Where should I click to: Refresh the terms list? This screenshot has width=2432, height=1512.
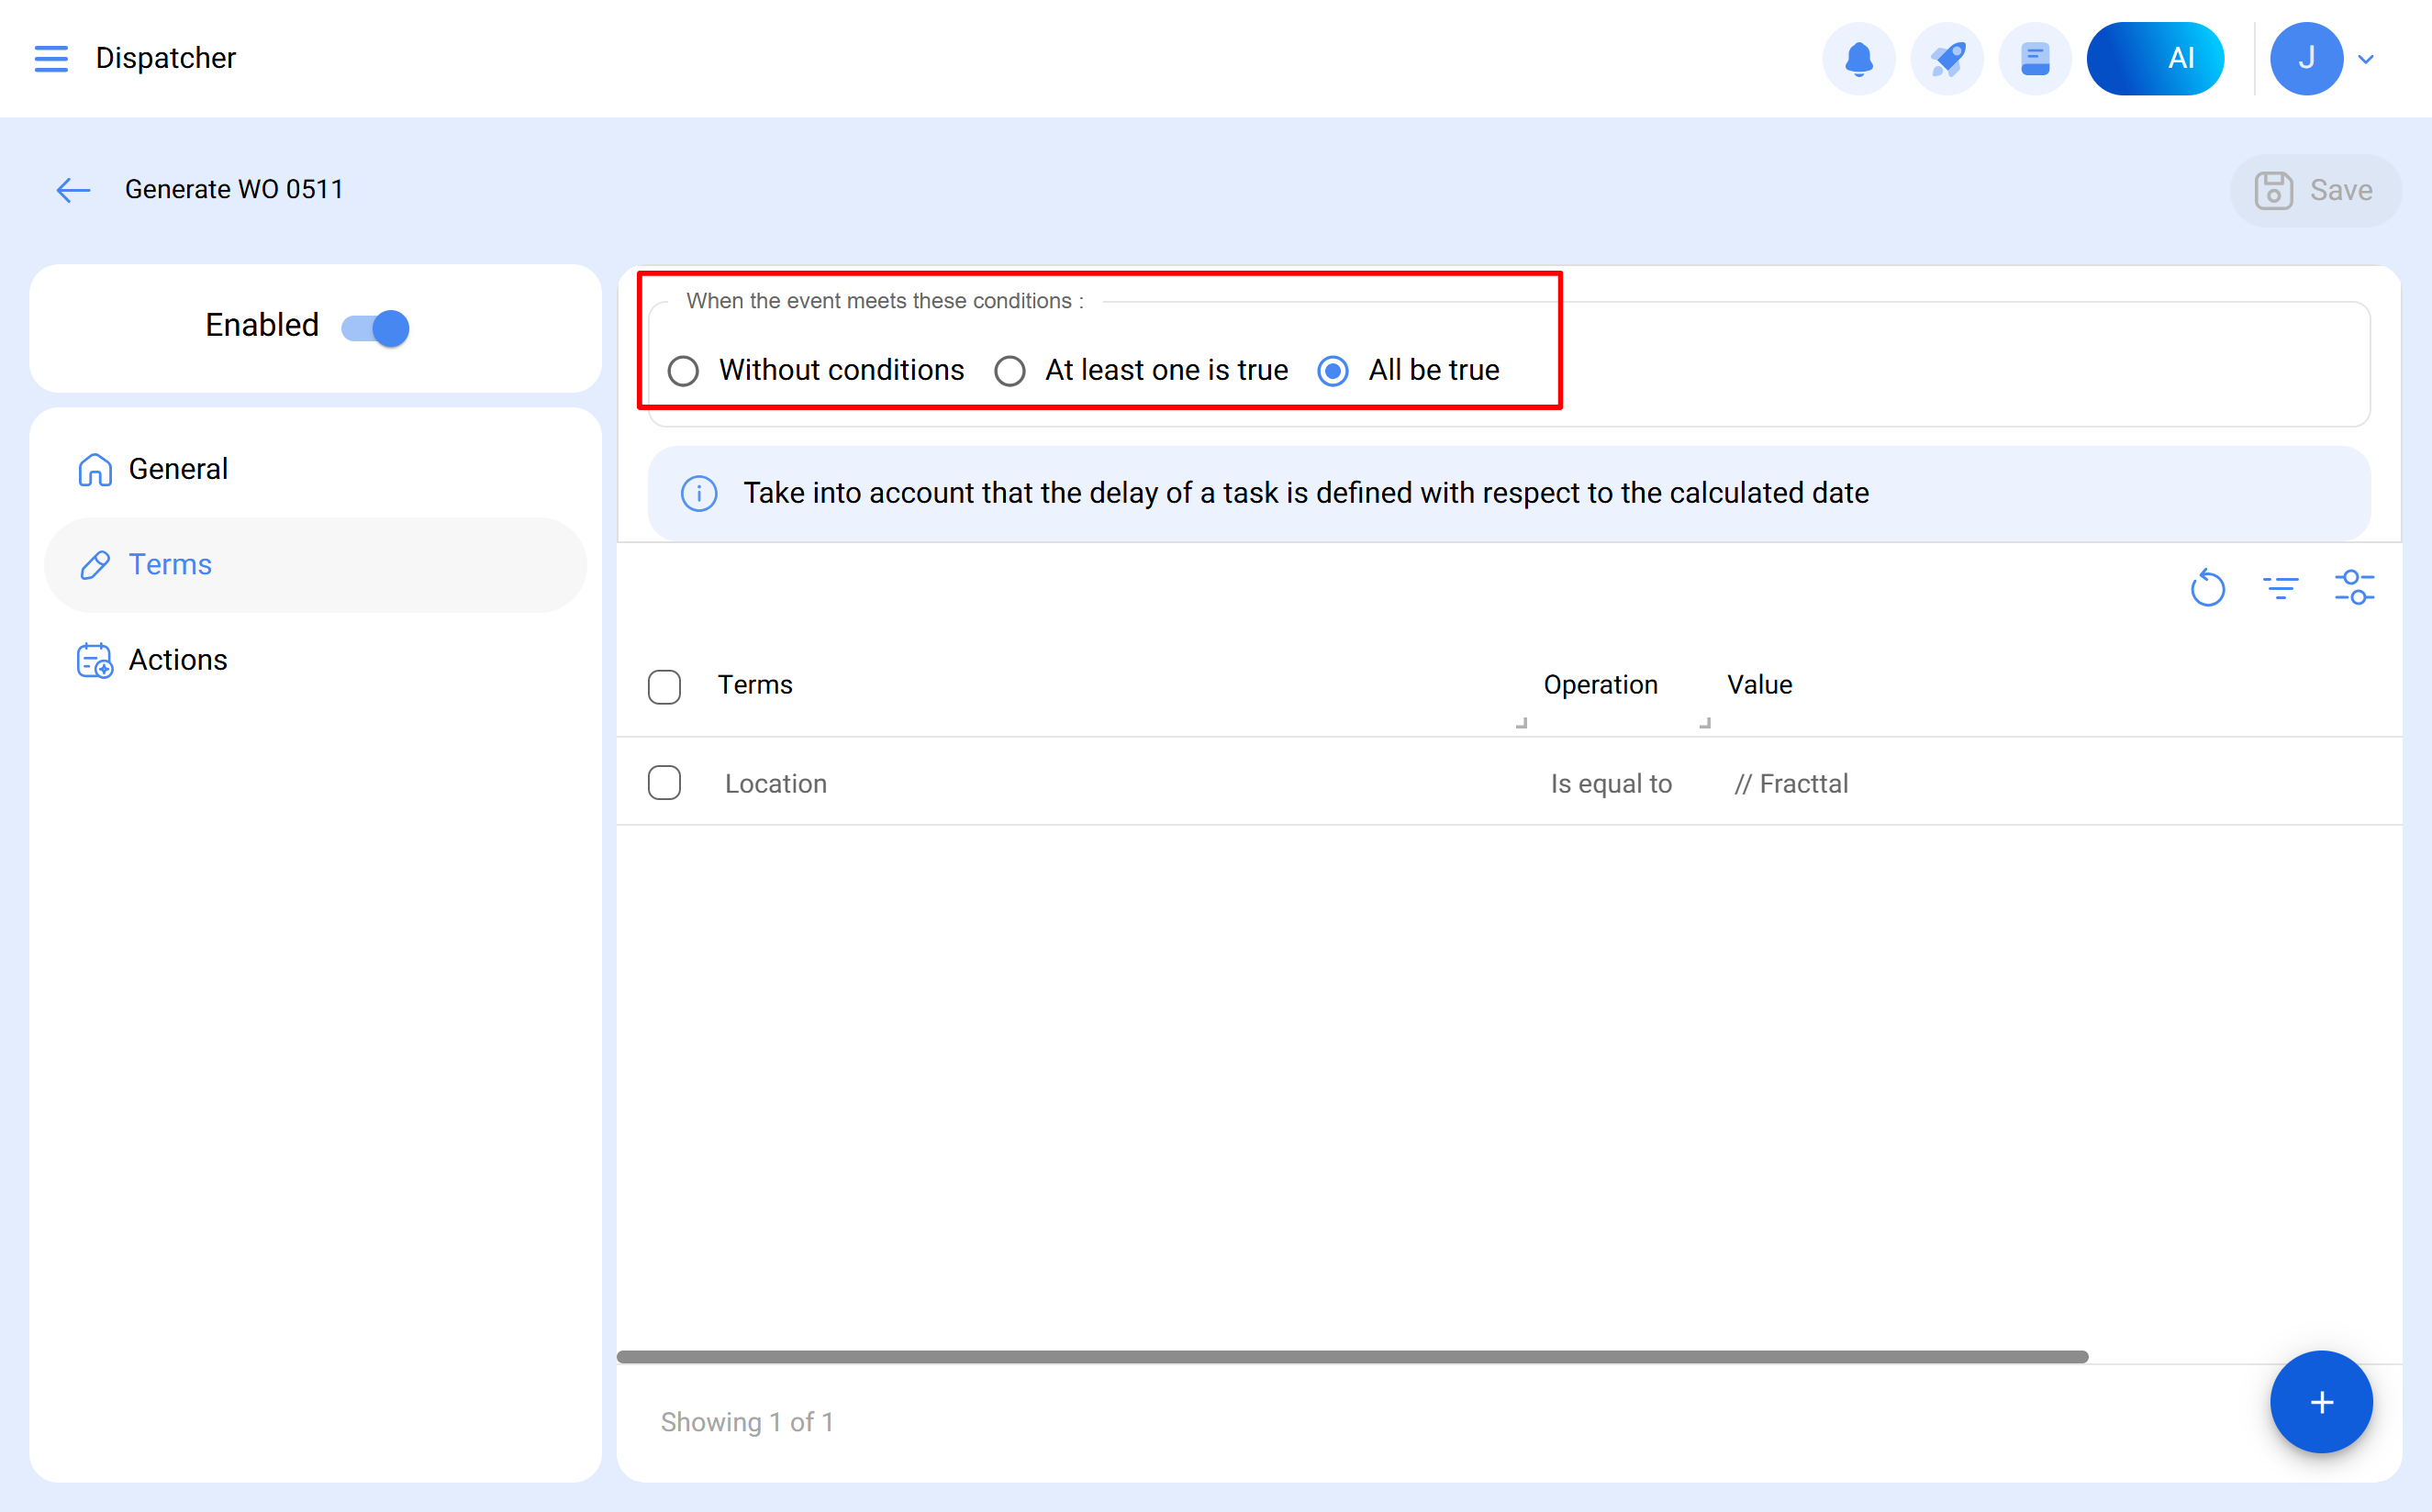[2207, 588]
